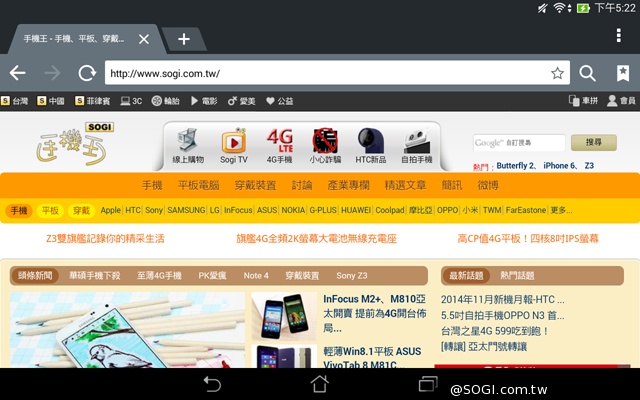
Task: Click the SOGI 手機王 logo
Action: click(x=75, y=144)
